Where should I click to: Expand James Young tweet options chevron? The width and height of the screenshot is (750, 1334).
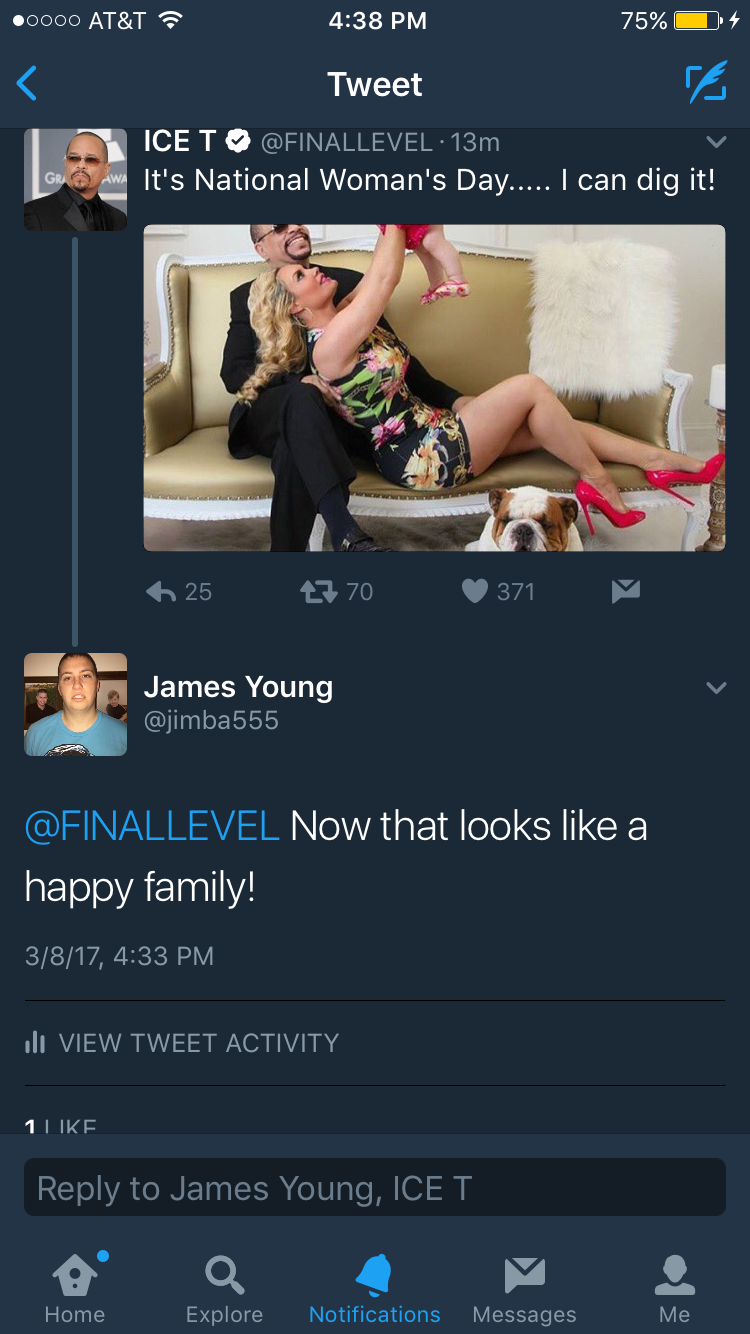pos(715,688)
